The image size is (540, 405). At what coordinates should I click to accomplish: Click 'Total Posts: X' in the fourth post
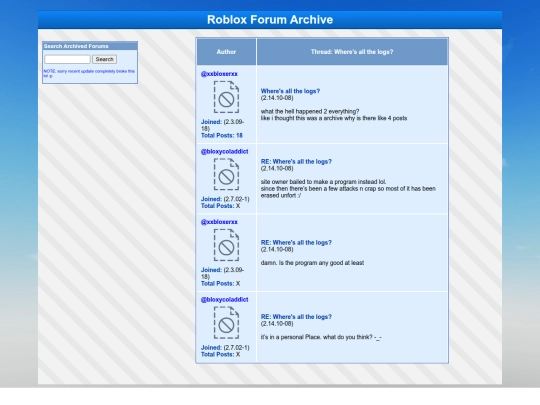pos(220,354)
